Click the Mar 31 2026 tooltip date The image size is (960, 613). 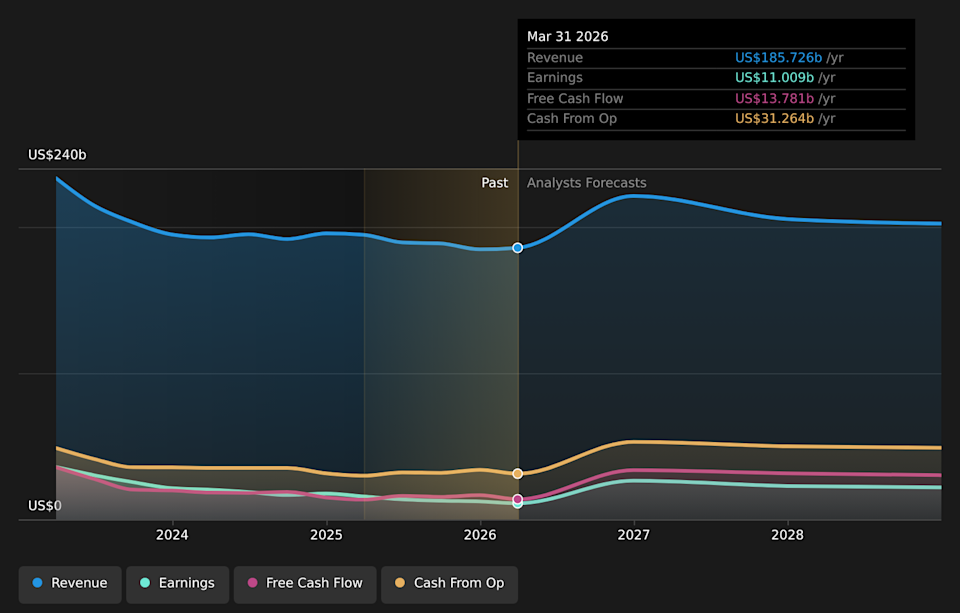tap(568, 37)
